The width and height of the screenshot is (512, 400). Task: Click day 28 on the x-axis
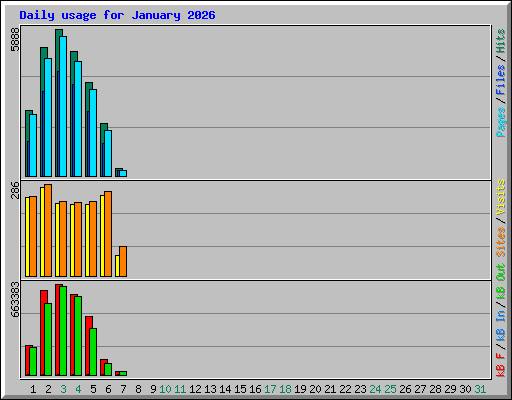coord(435,389)
